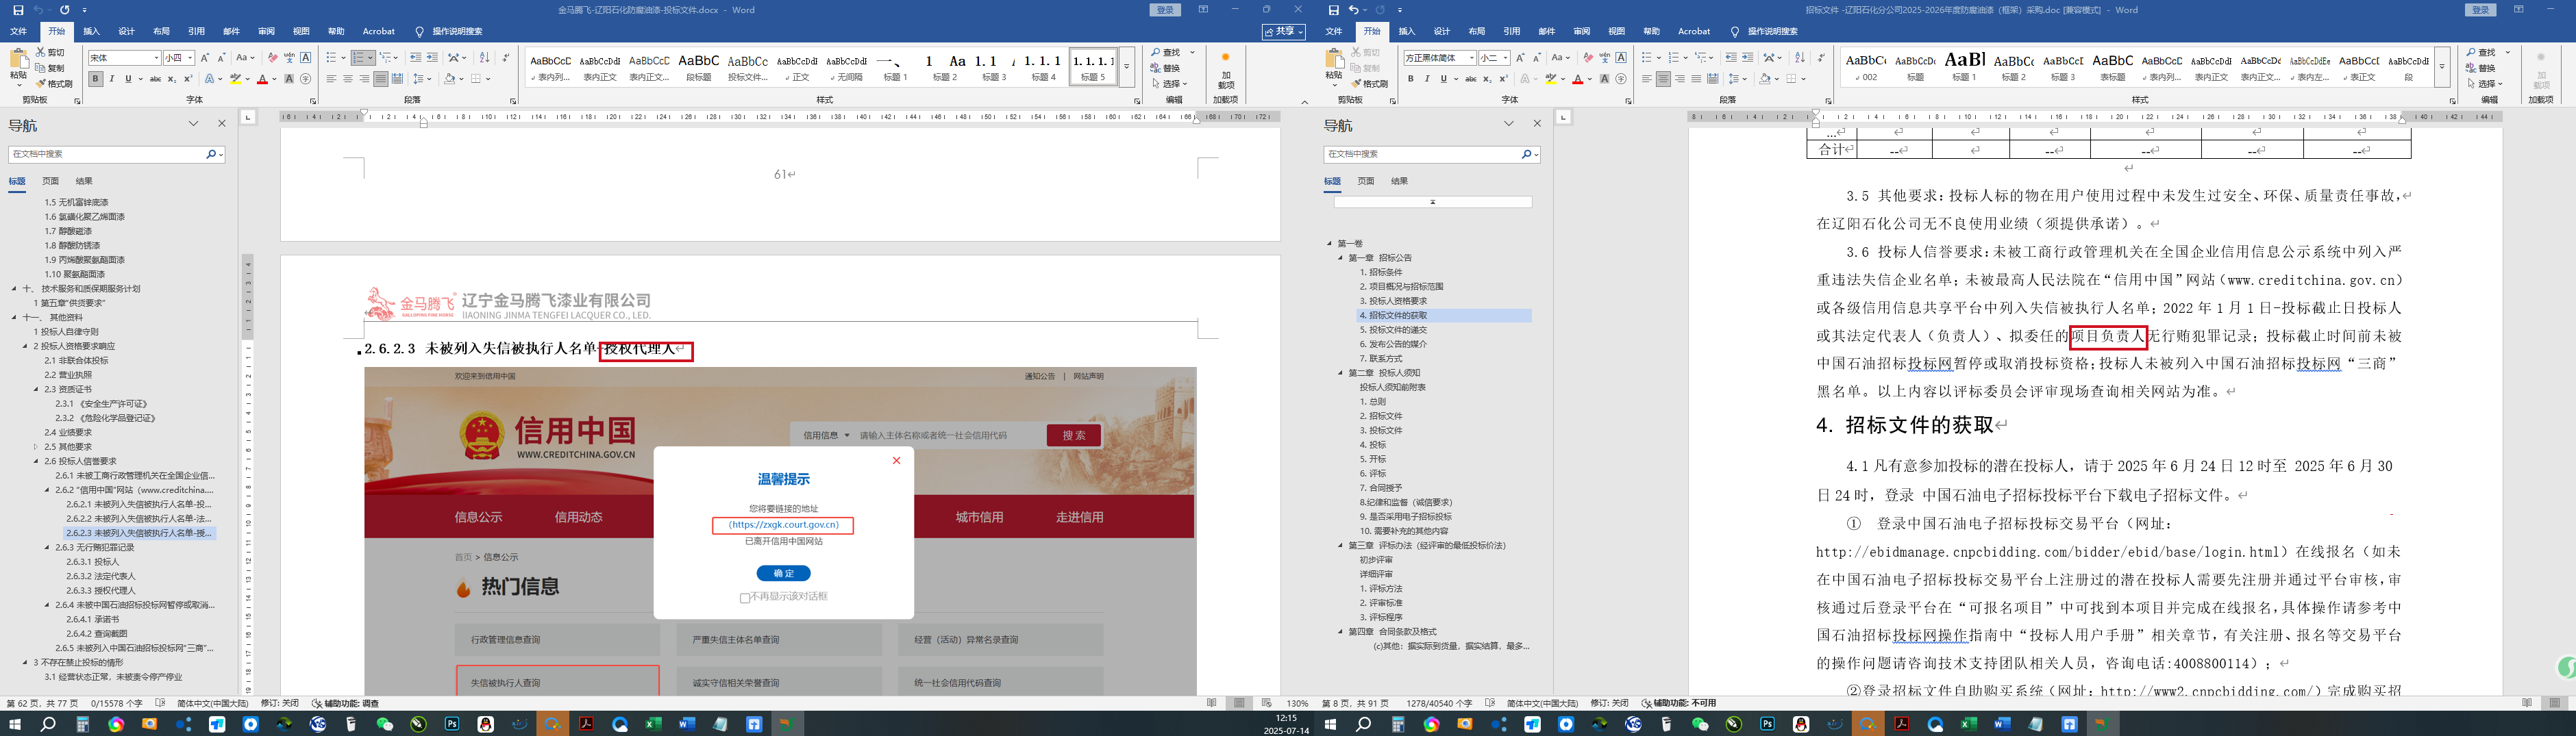Open font name dropdown '方正黑体简体' in right window
This screenshot has height=736, width=2576.
click(x=1472, y=58)
